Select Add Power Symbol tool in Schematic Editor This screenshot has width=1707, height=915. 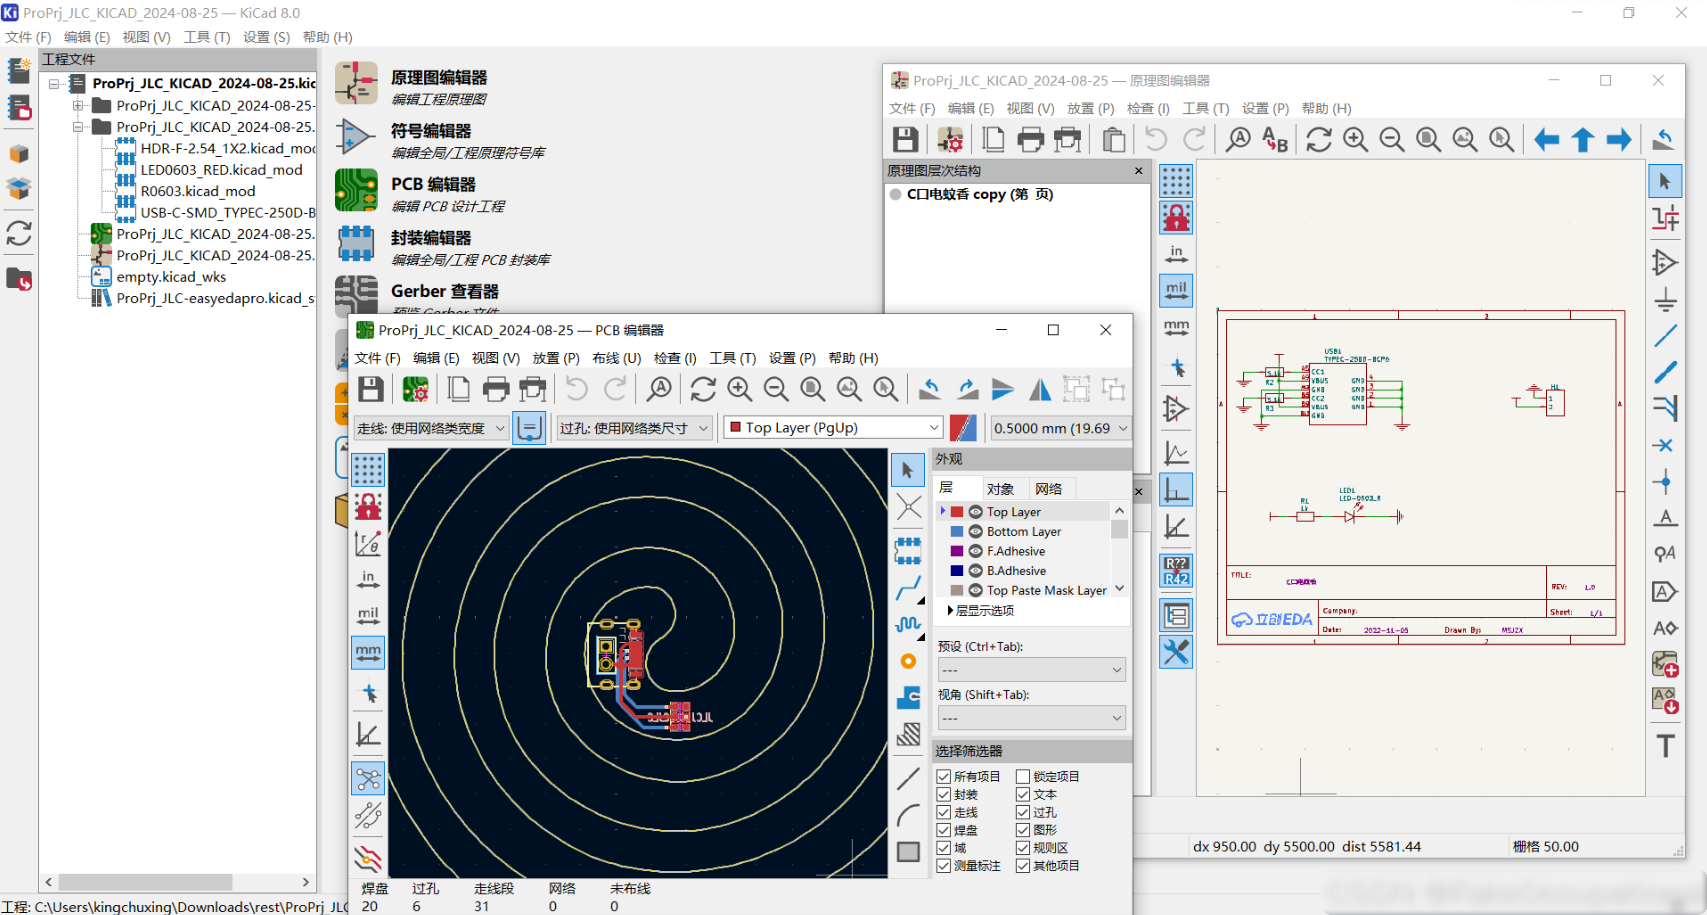click(x=1665, y=299)
